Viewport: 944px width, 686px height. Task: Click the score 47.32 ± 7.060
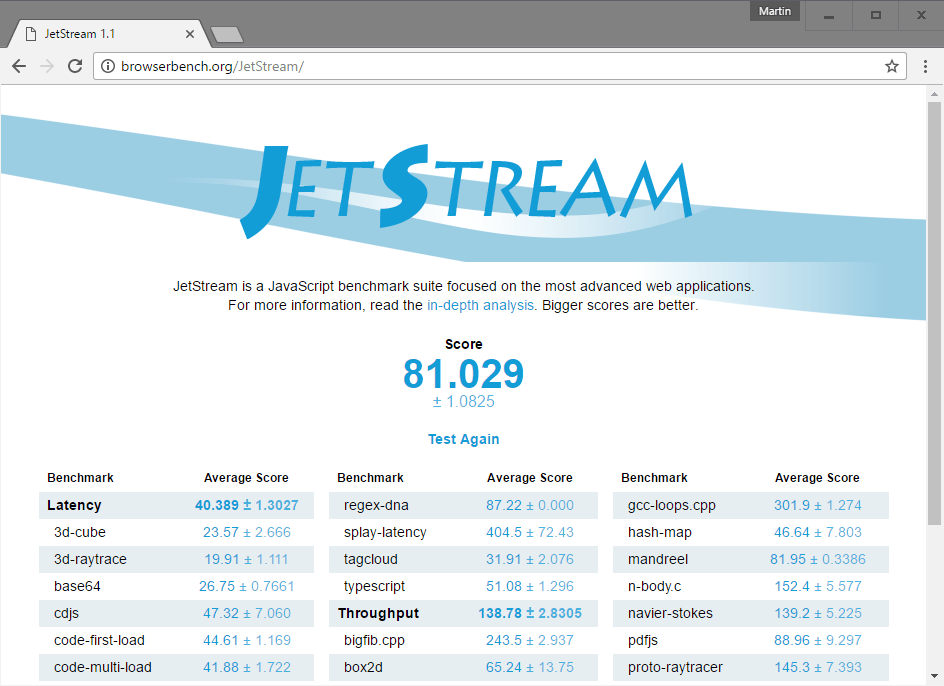247,614
